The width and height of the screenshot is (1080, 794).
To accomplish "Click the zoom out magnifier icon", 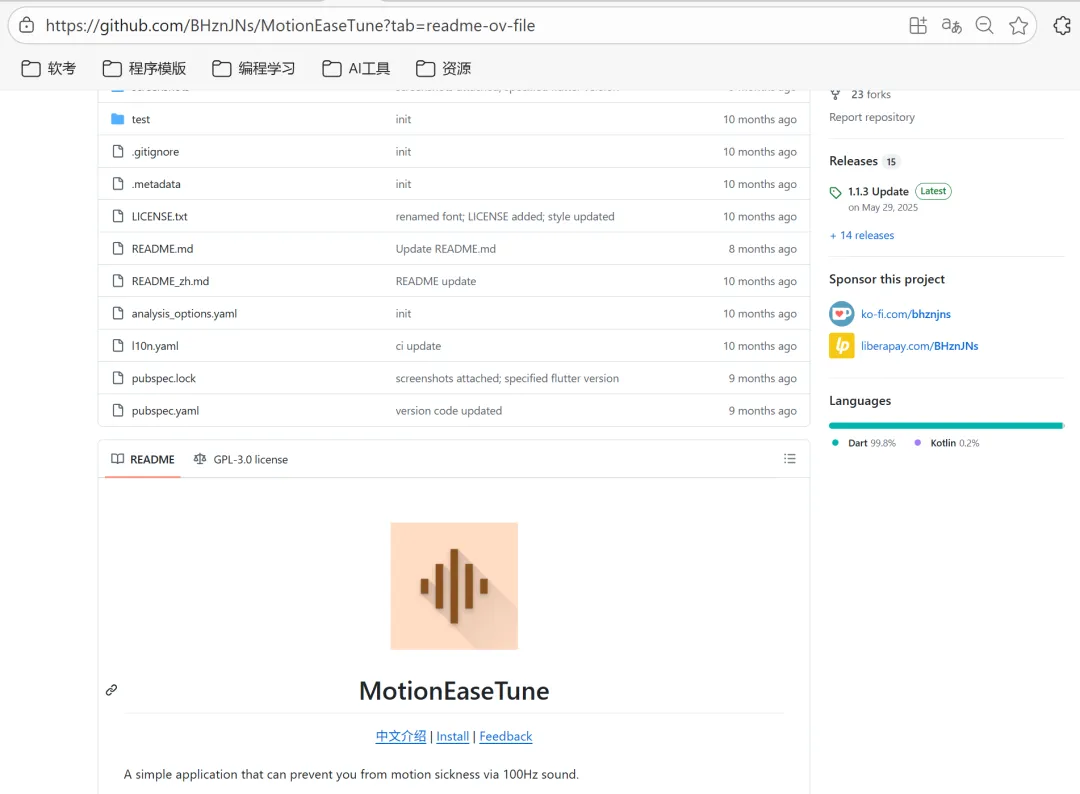I will coord(984,25).
